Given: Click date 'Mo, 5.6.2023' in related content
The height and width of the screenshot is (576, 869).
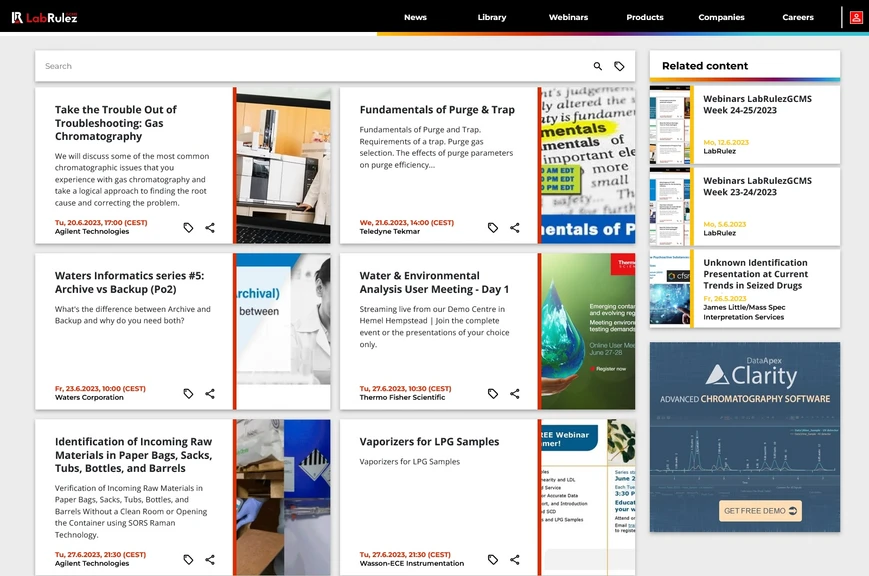Looking at the screenshot, I should (725, 225).
